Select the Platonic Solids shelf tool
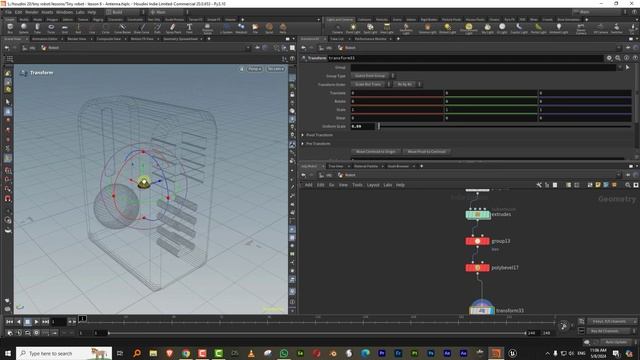 [x=207, y=29]
